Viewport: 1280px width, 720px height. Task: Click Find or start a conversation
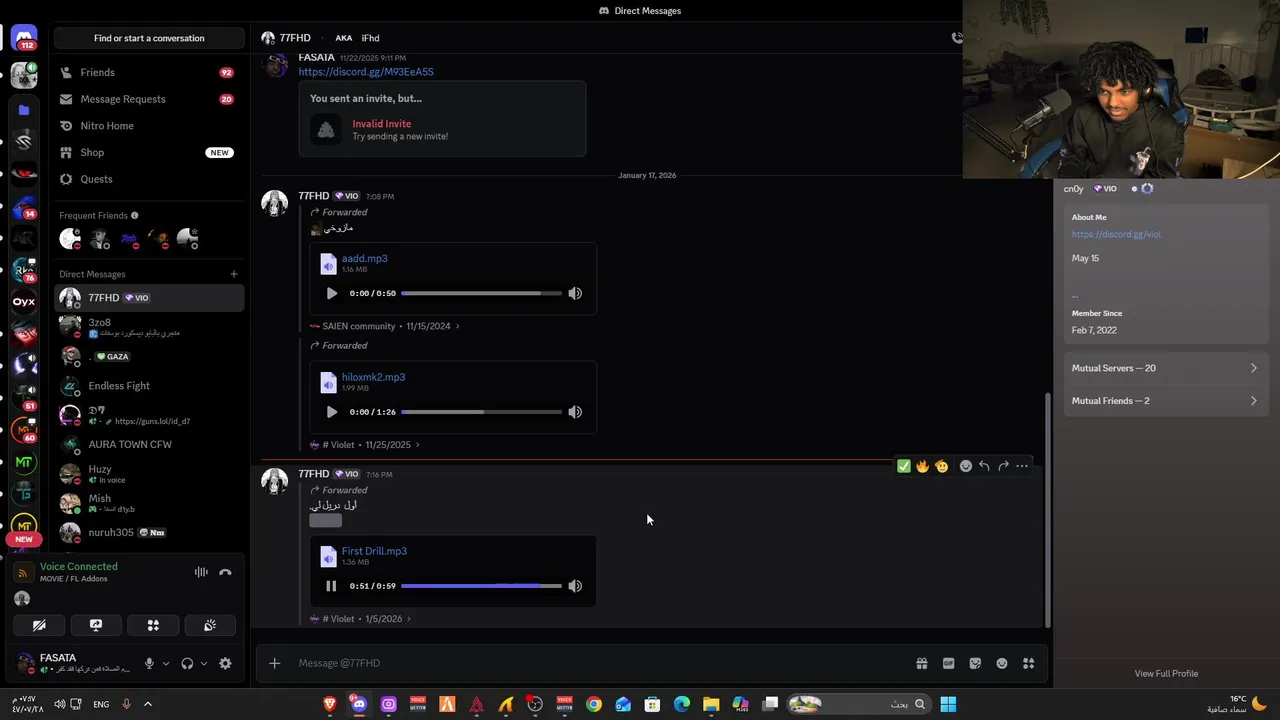[x=149, y=38]
